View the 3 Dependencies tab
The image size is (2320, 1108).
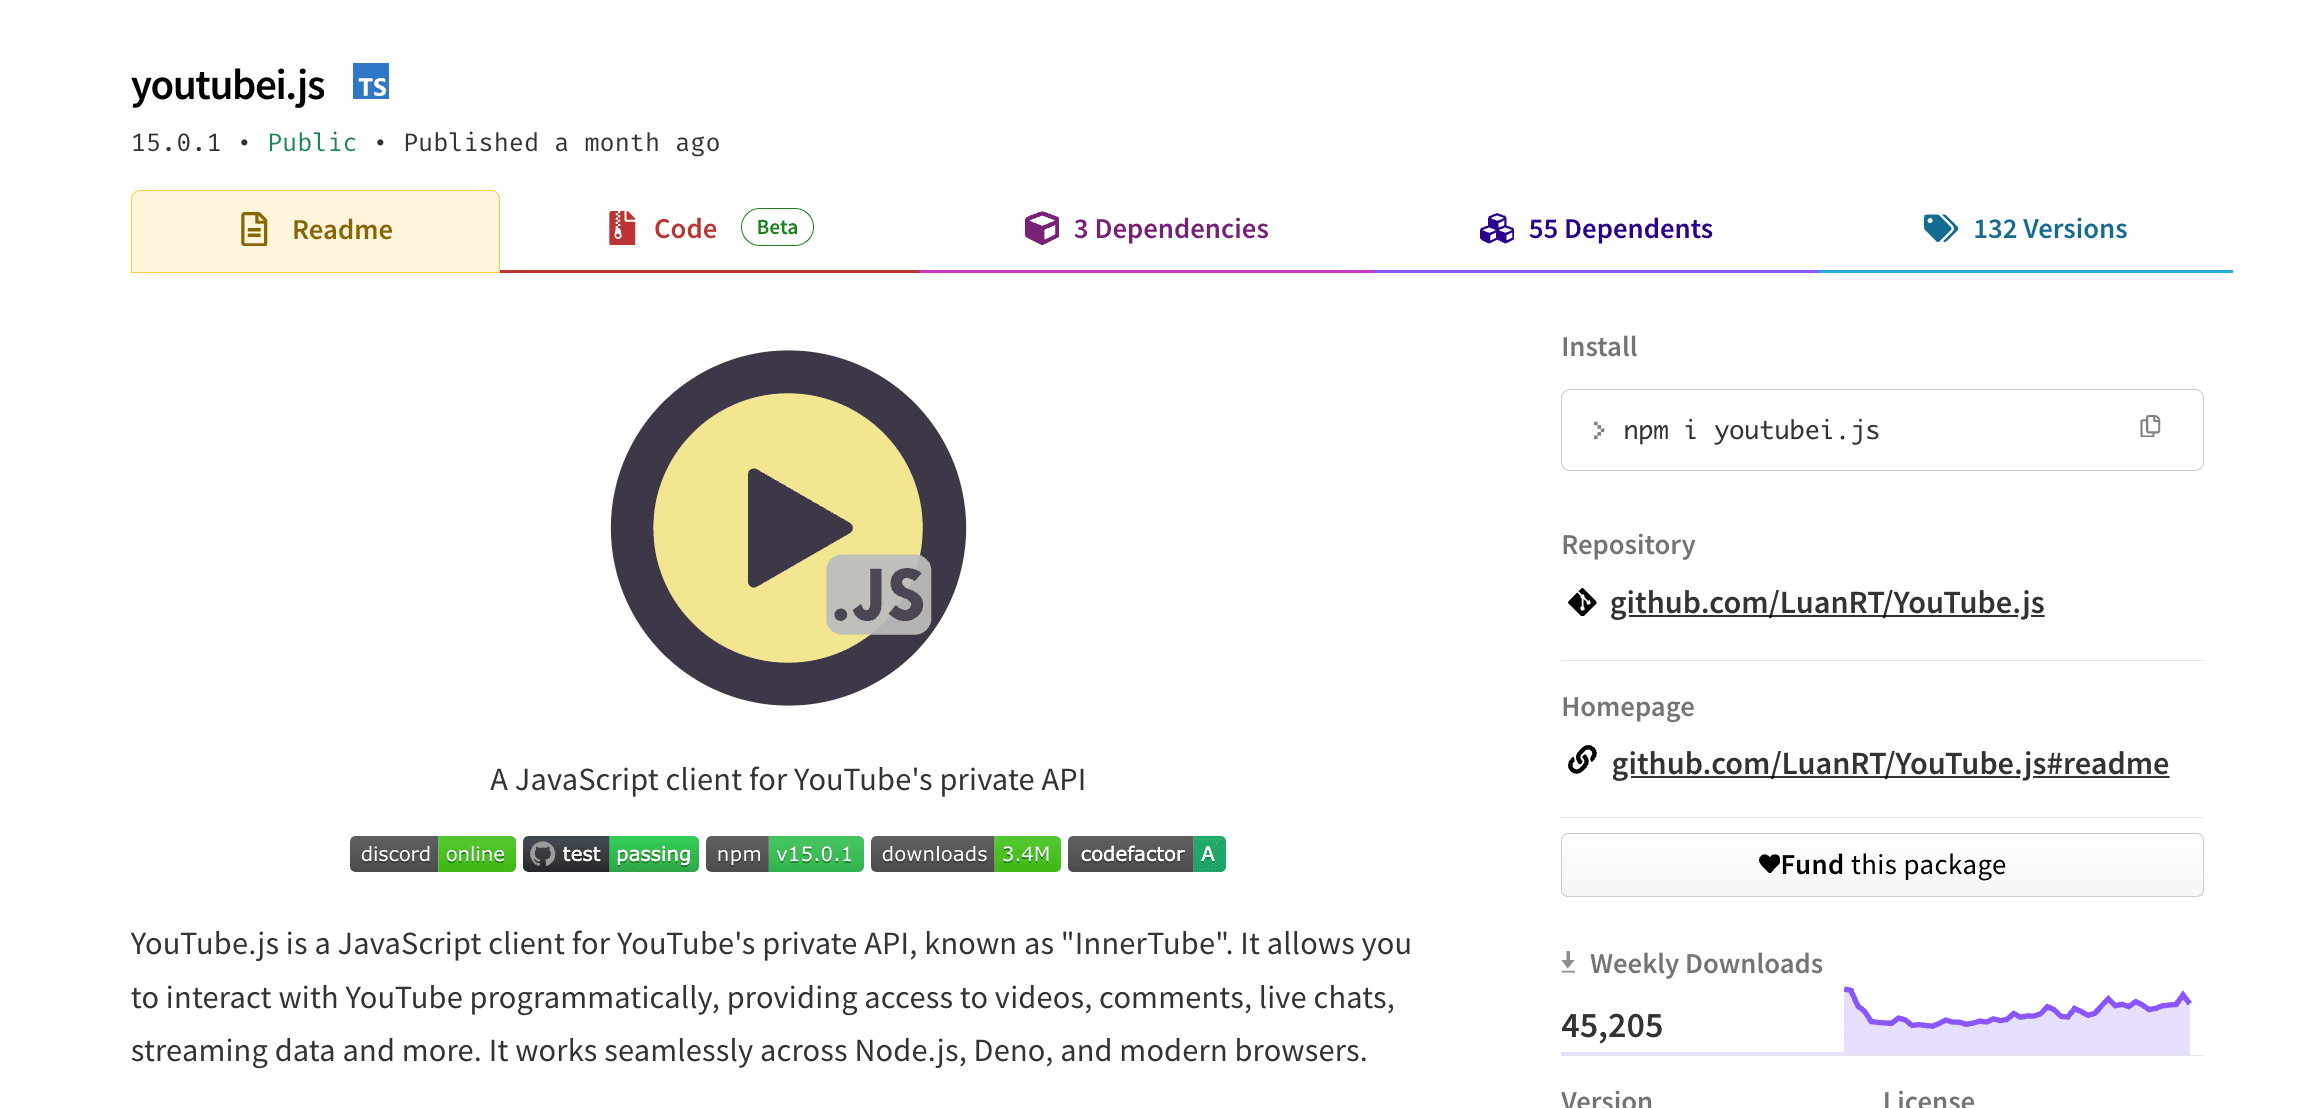click(1146, 229)
